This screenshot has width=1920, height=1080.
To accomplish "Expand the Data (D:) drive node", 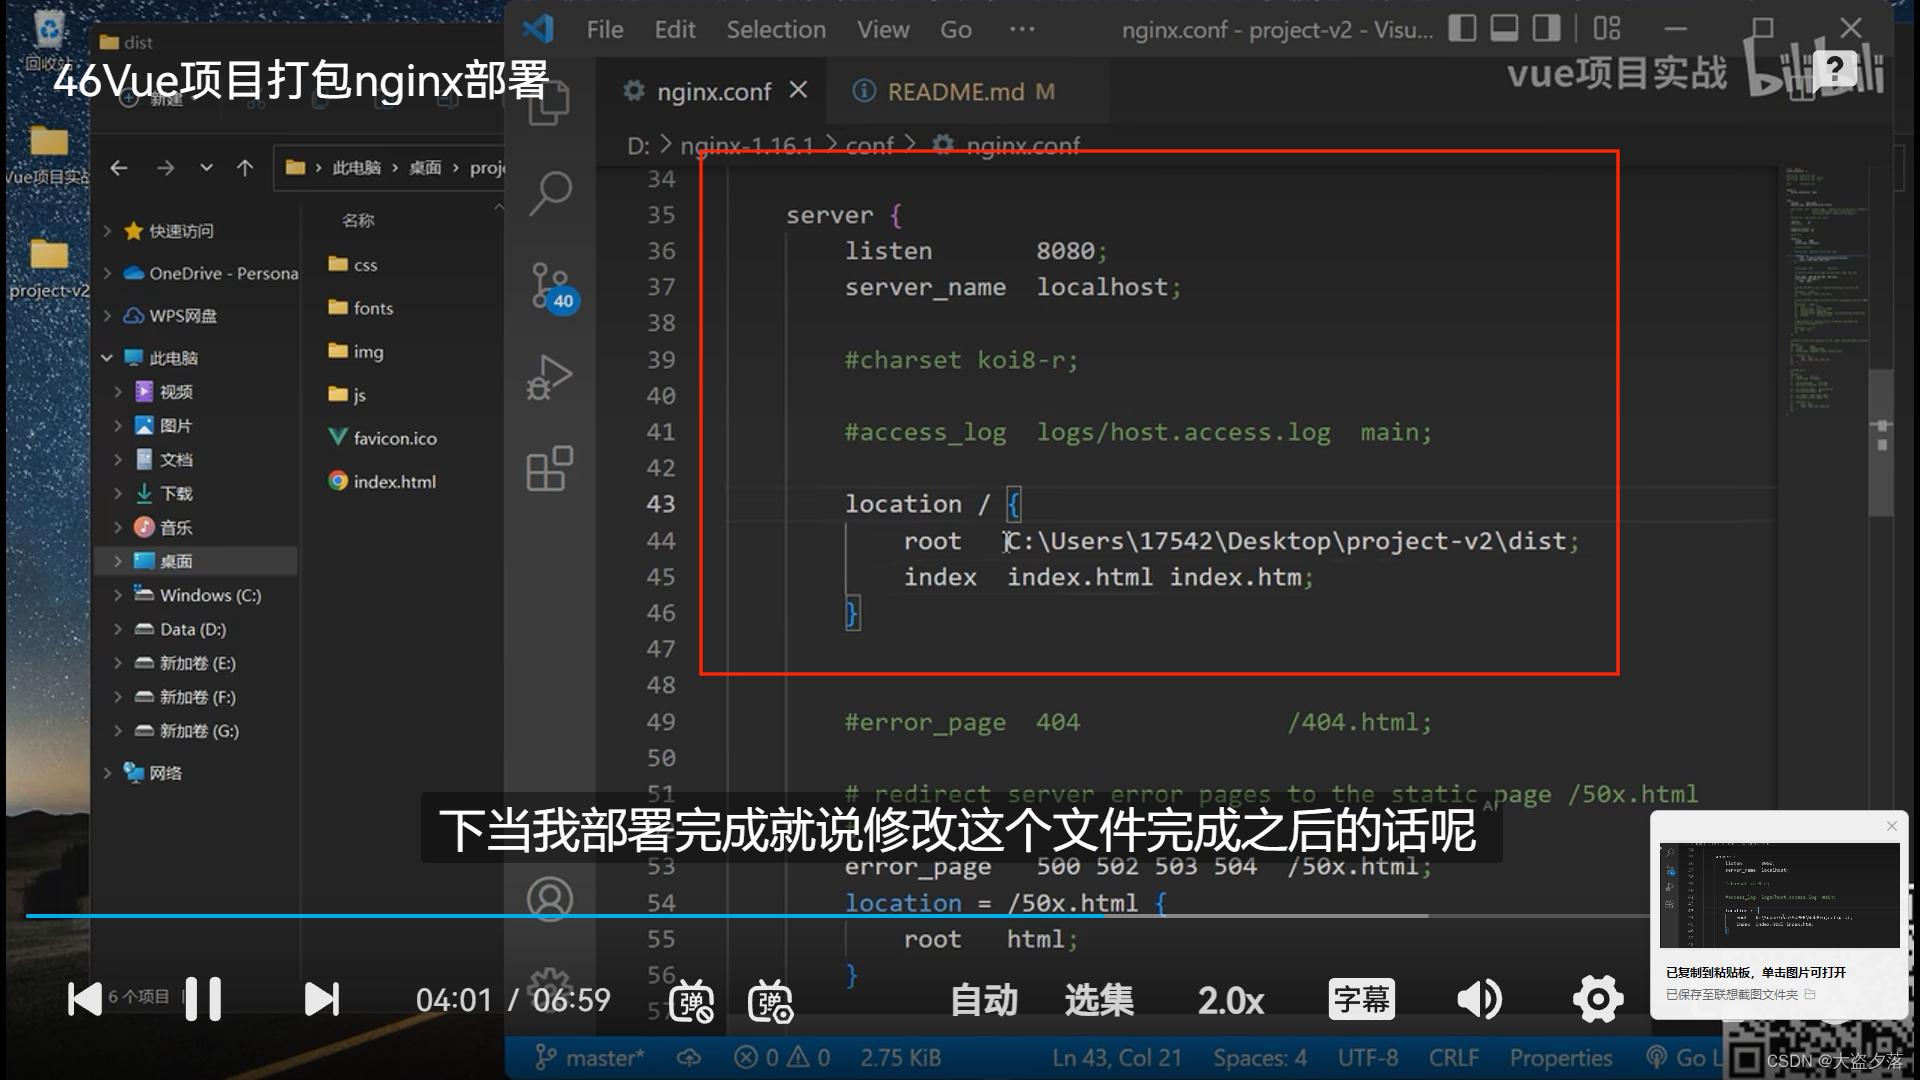I will coord(118,629).
